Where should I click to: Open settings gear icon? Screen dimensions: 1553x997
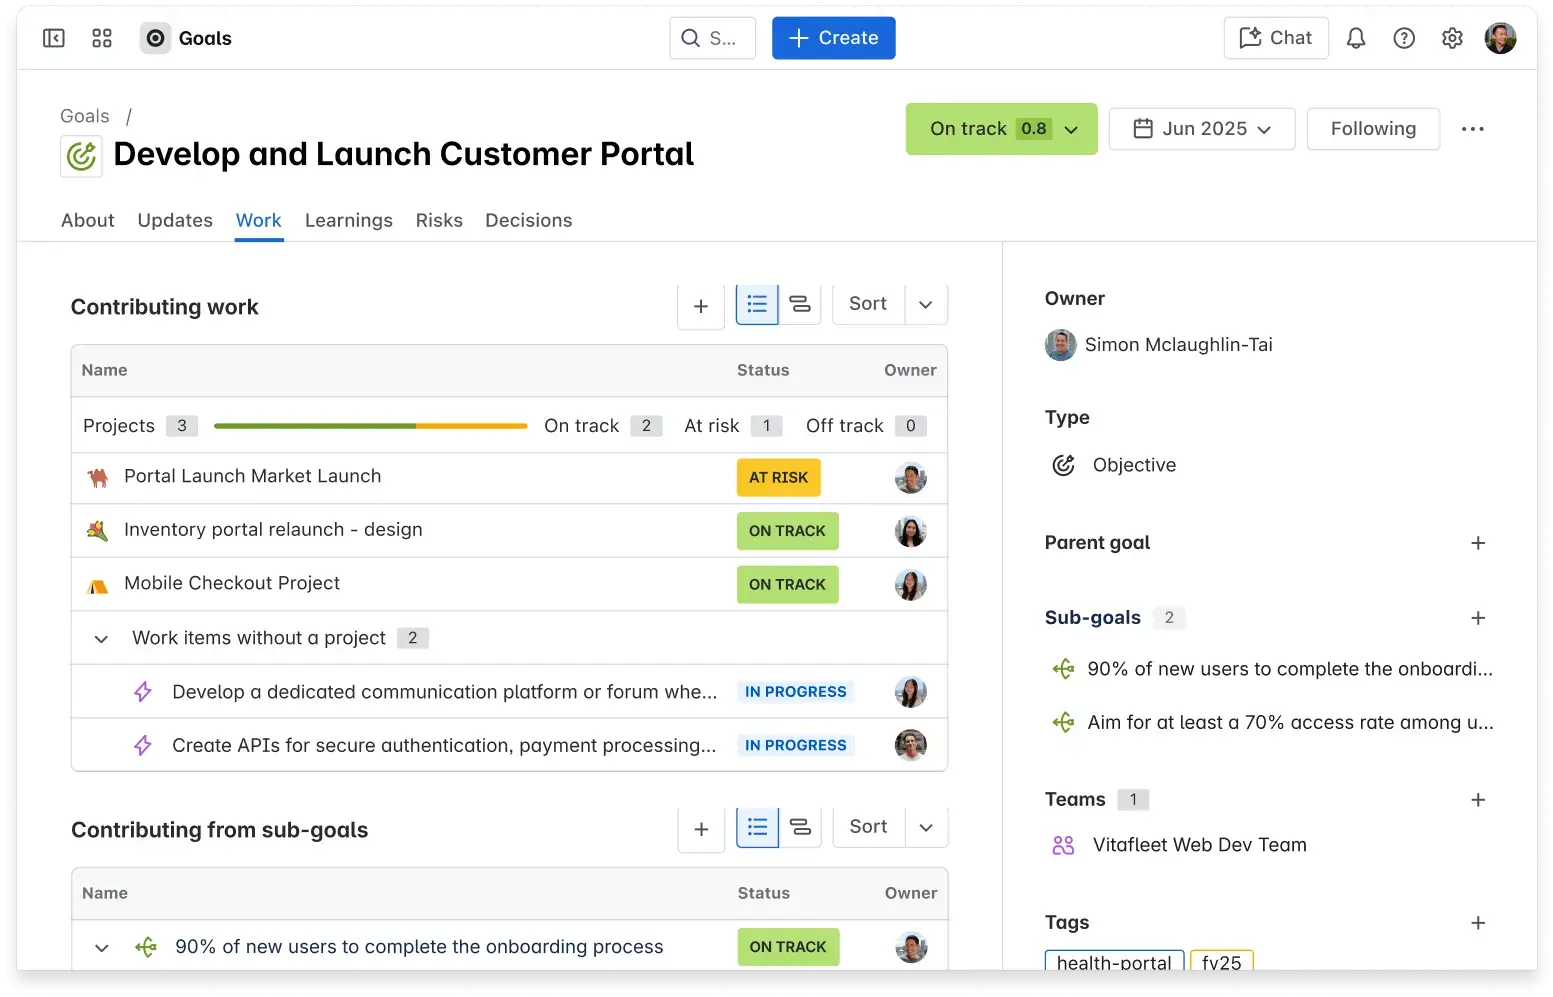1452,38
